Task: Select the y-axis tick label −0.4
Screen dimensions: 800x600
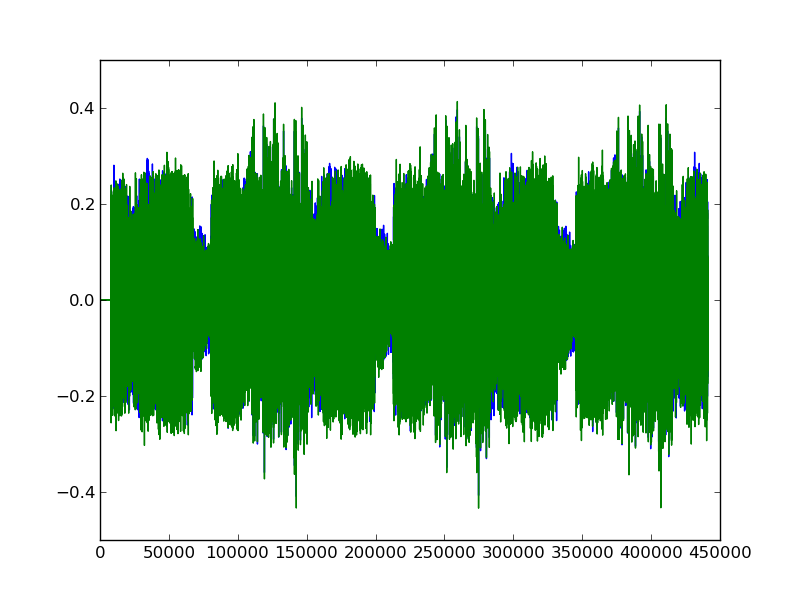Action: coord(76,492)
